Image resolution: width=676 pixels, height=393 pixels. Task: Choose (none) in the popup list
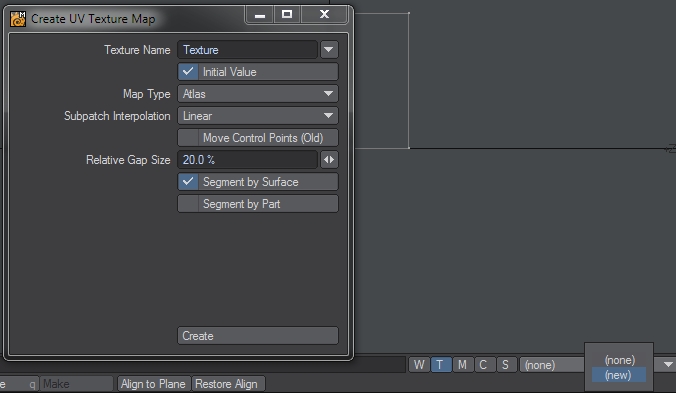tap(619, 360)
